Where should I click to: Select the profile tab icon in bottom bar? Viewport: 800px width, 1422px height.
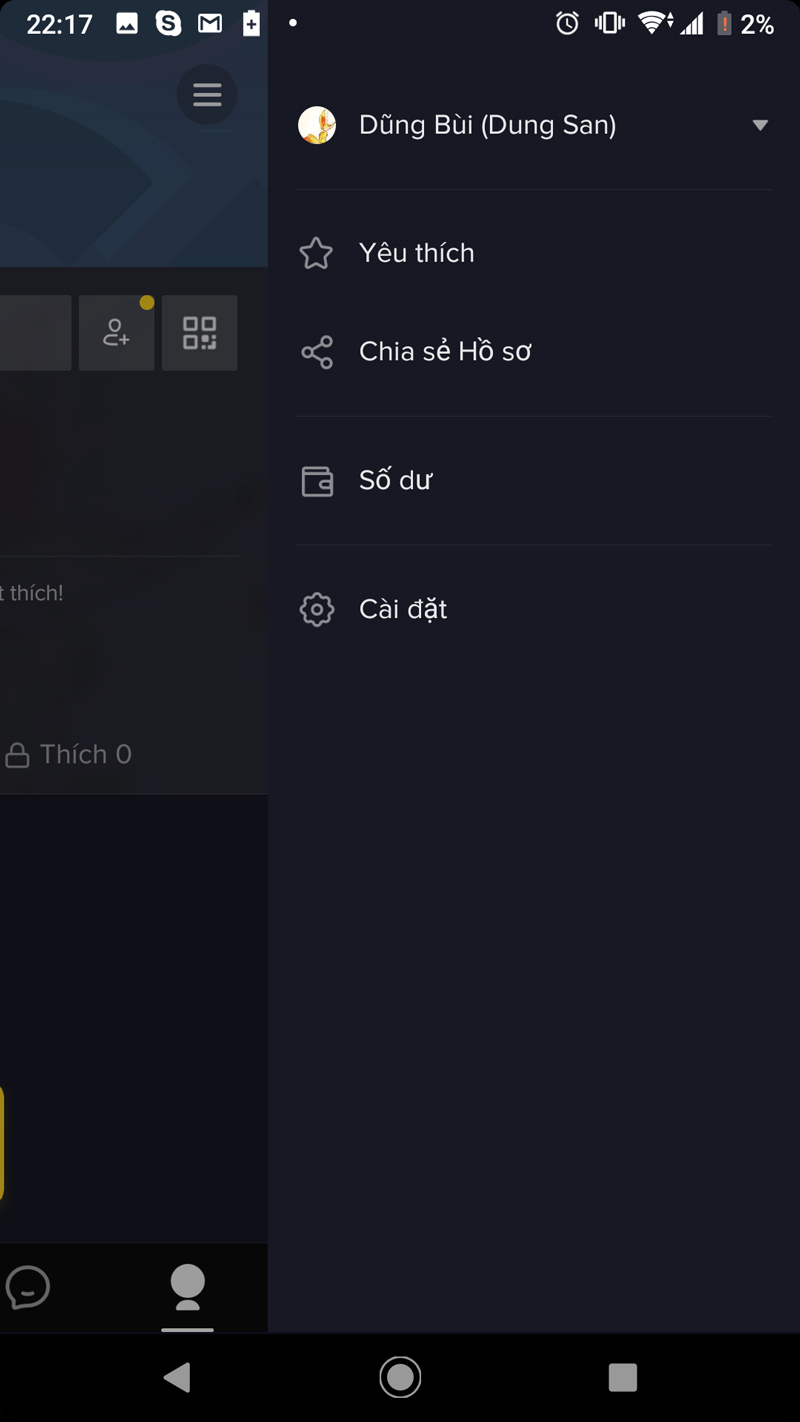coord(187,1287)
